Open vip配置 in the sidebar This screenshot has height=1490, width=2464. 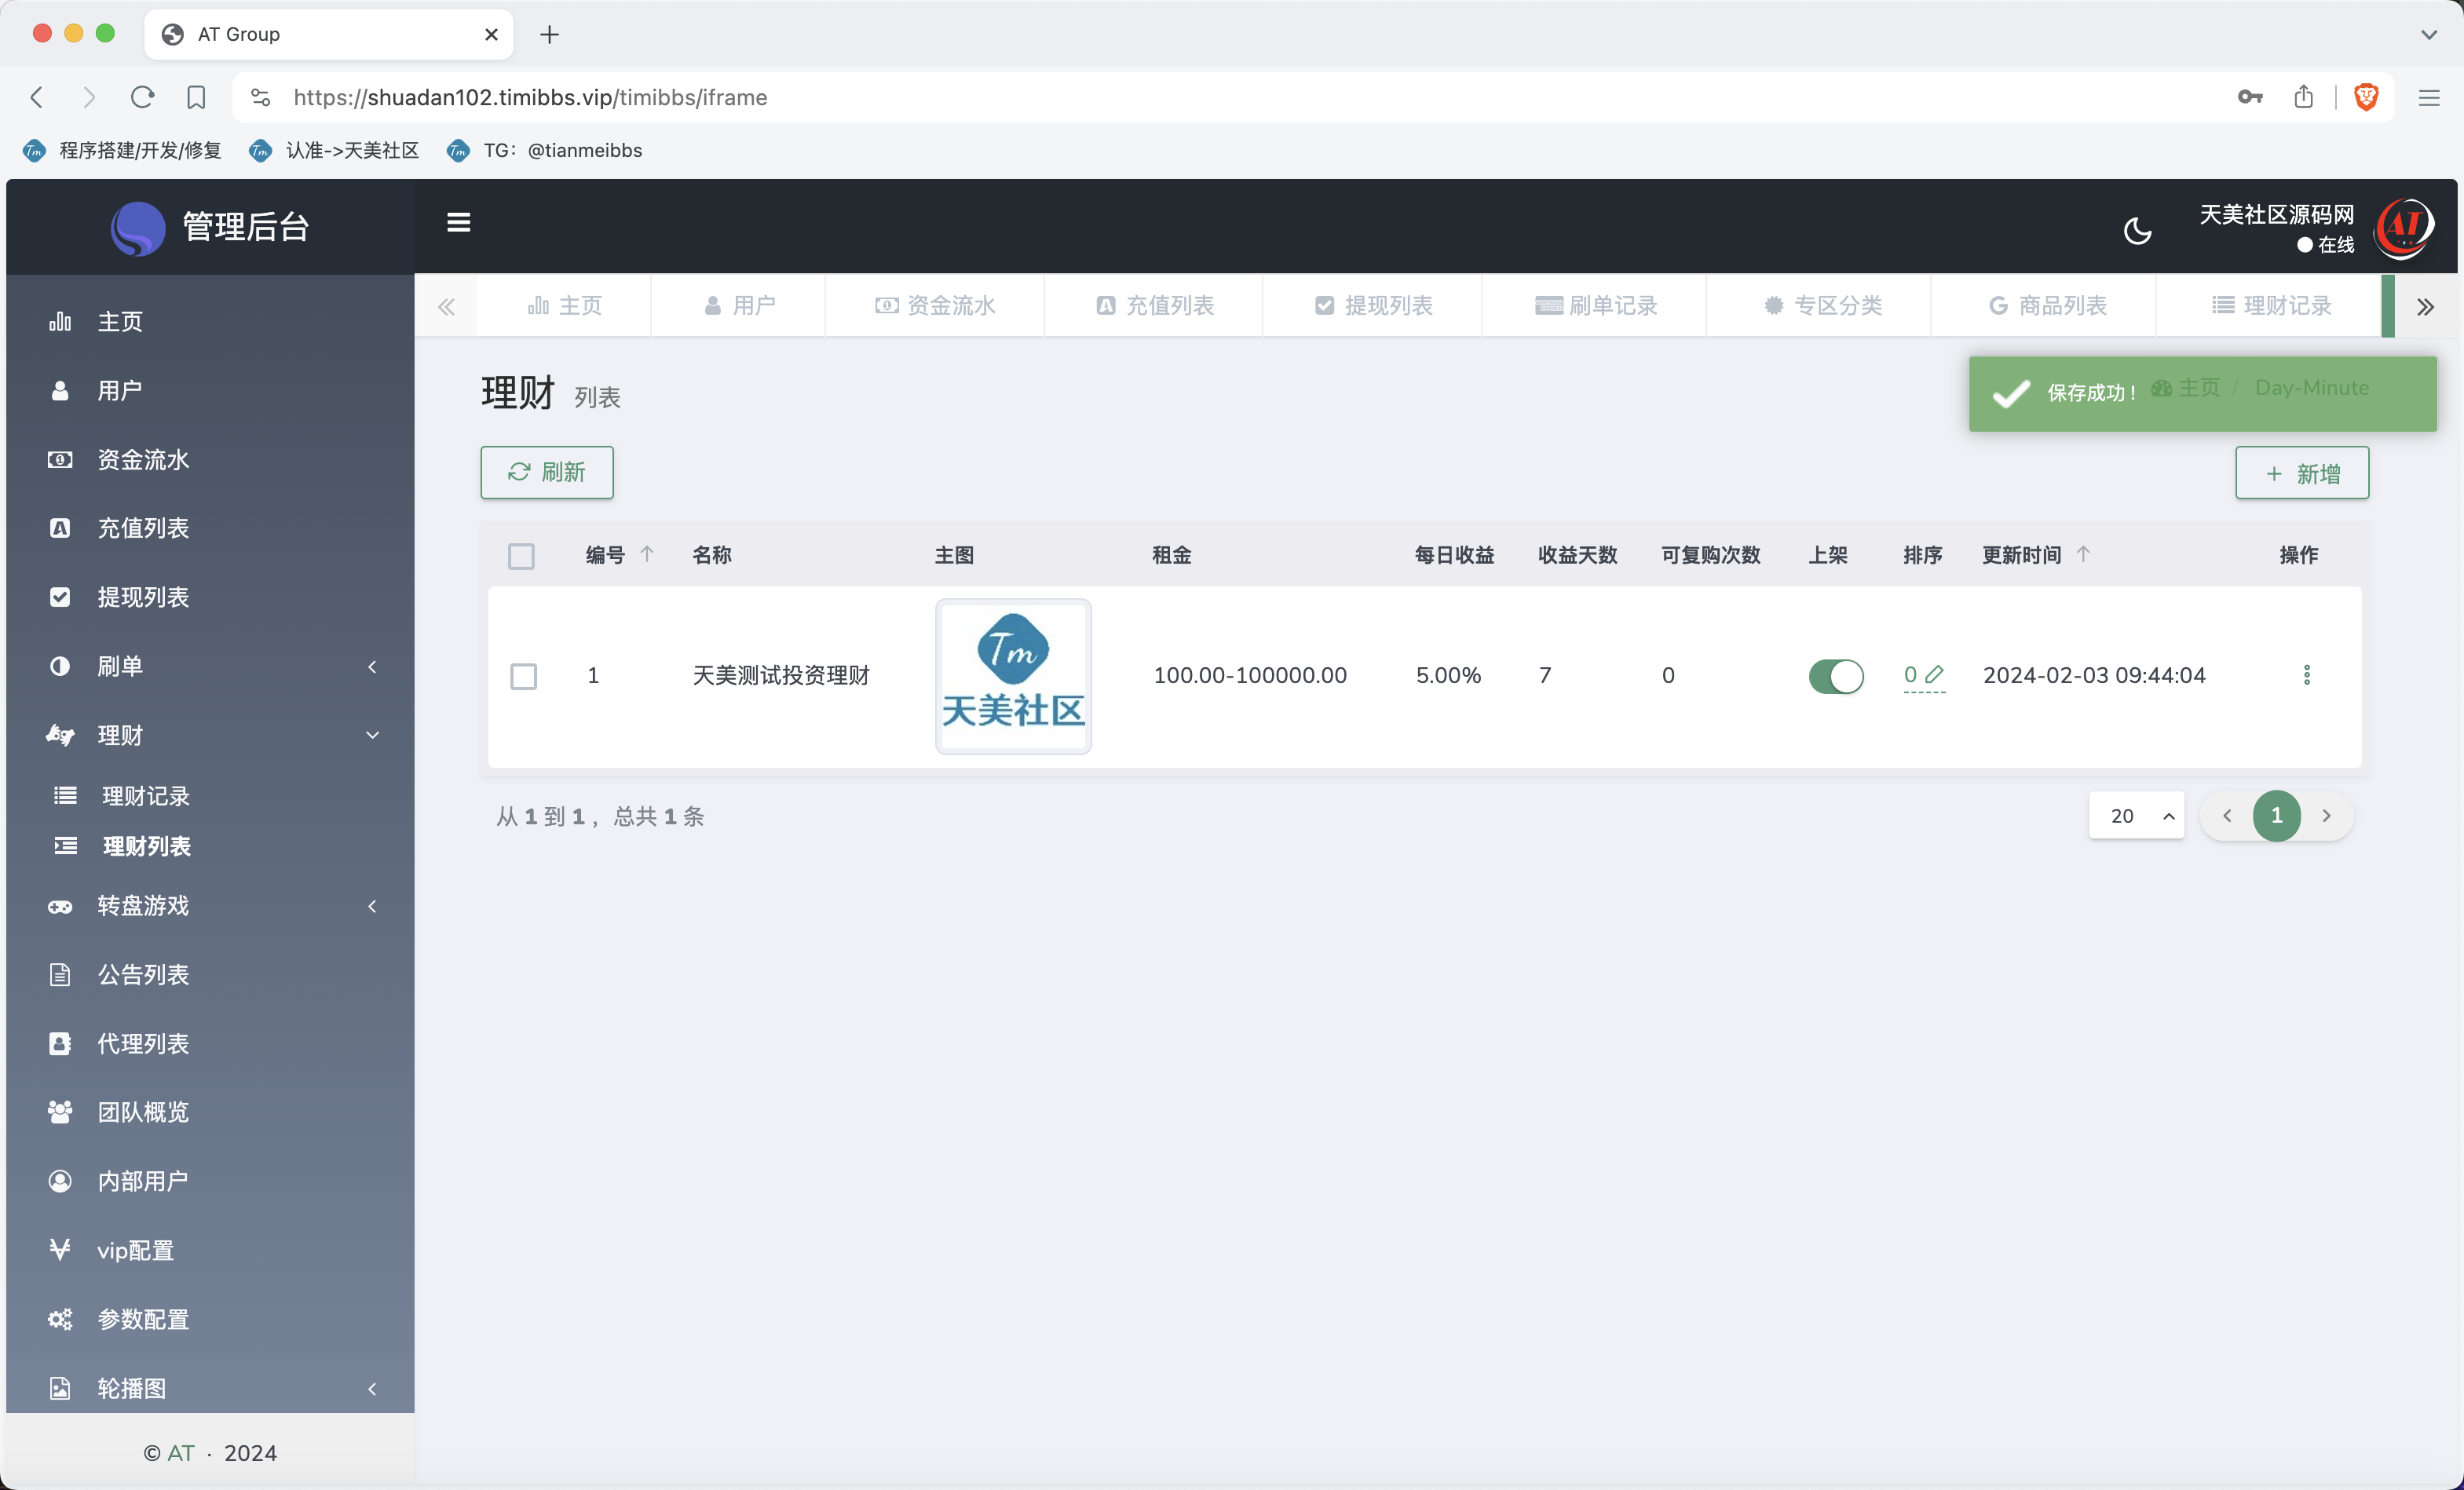[210, 1250]
